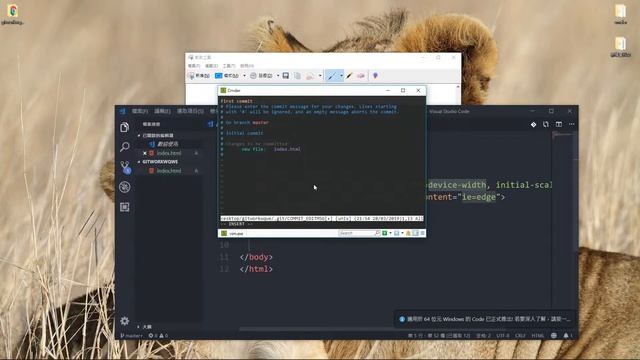Open the Help menu in Snipping Tool
The height and width of the screenshot is (360, 640).
(x=247, y=66)
